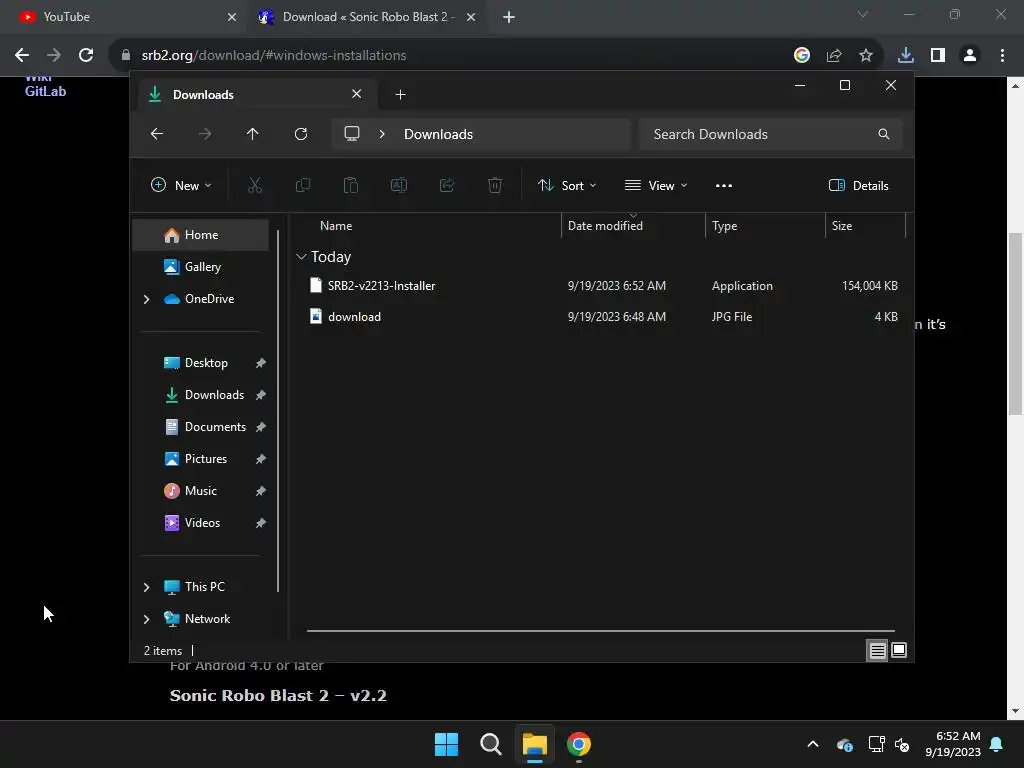Toggle the Details pane button

(858, 185)
